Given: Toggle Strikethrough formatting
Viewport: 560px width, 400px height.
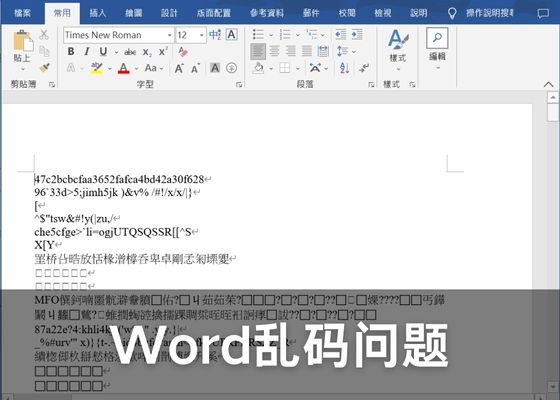Looking at the screenshot, I should tap(130, 52).
